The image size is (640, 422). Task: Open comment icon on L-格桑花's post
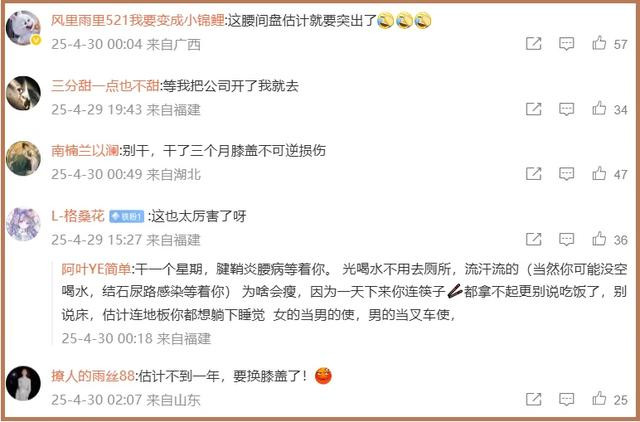tap(566, 240)
